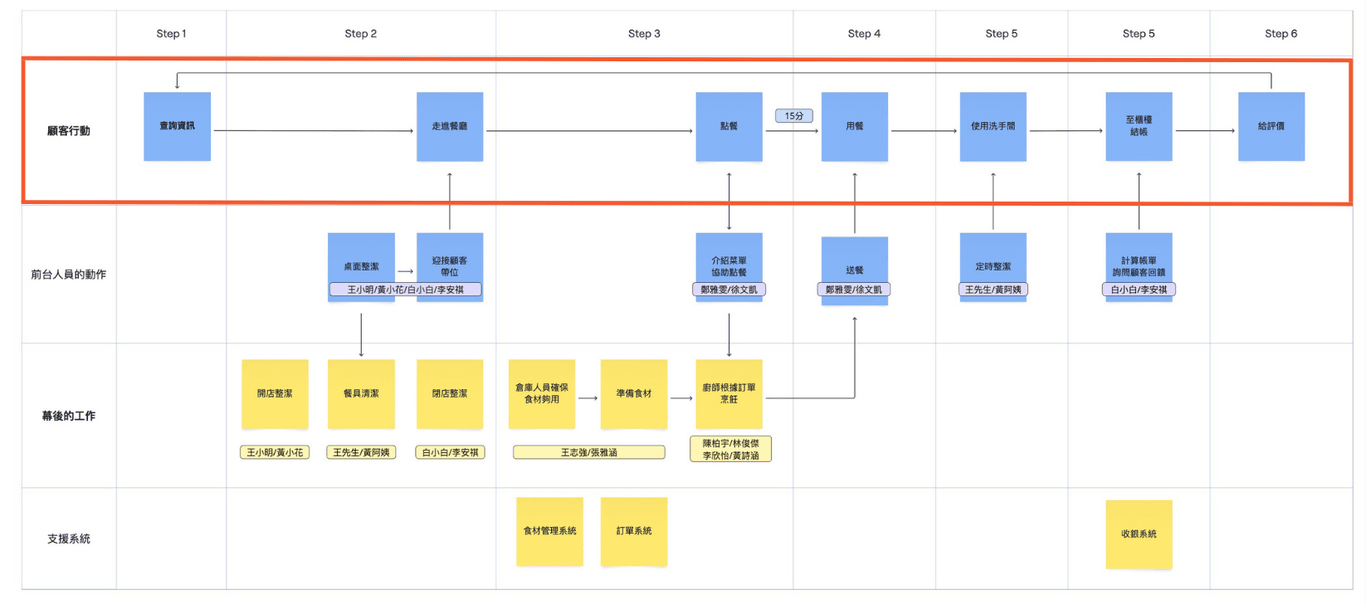Click the Step 3 column header
This screenshot has height=604, width=1366.
click(x=644, y=34)
